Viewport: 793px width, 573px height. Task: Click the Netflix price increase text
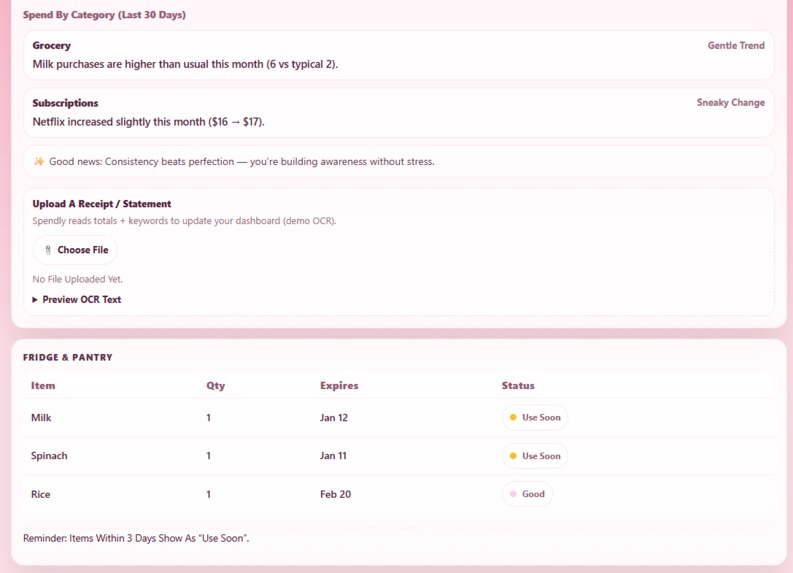148,122
